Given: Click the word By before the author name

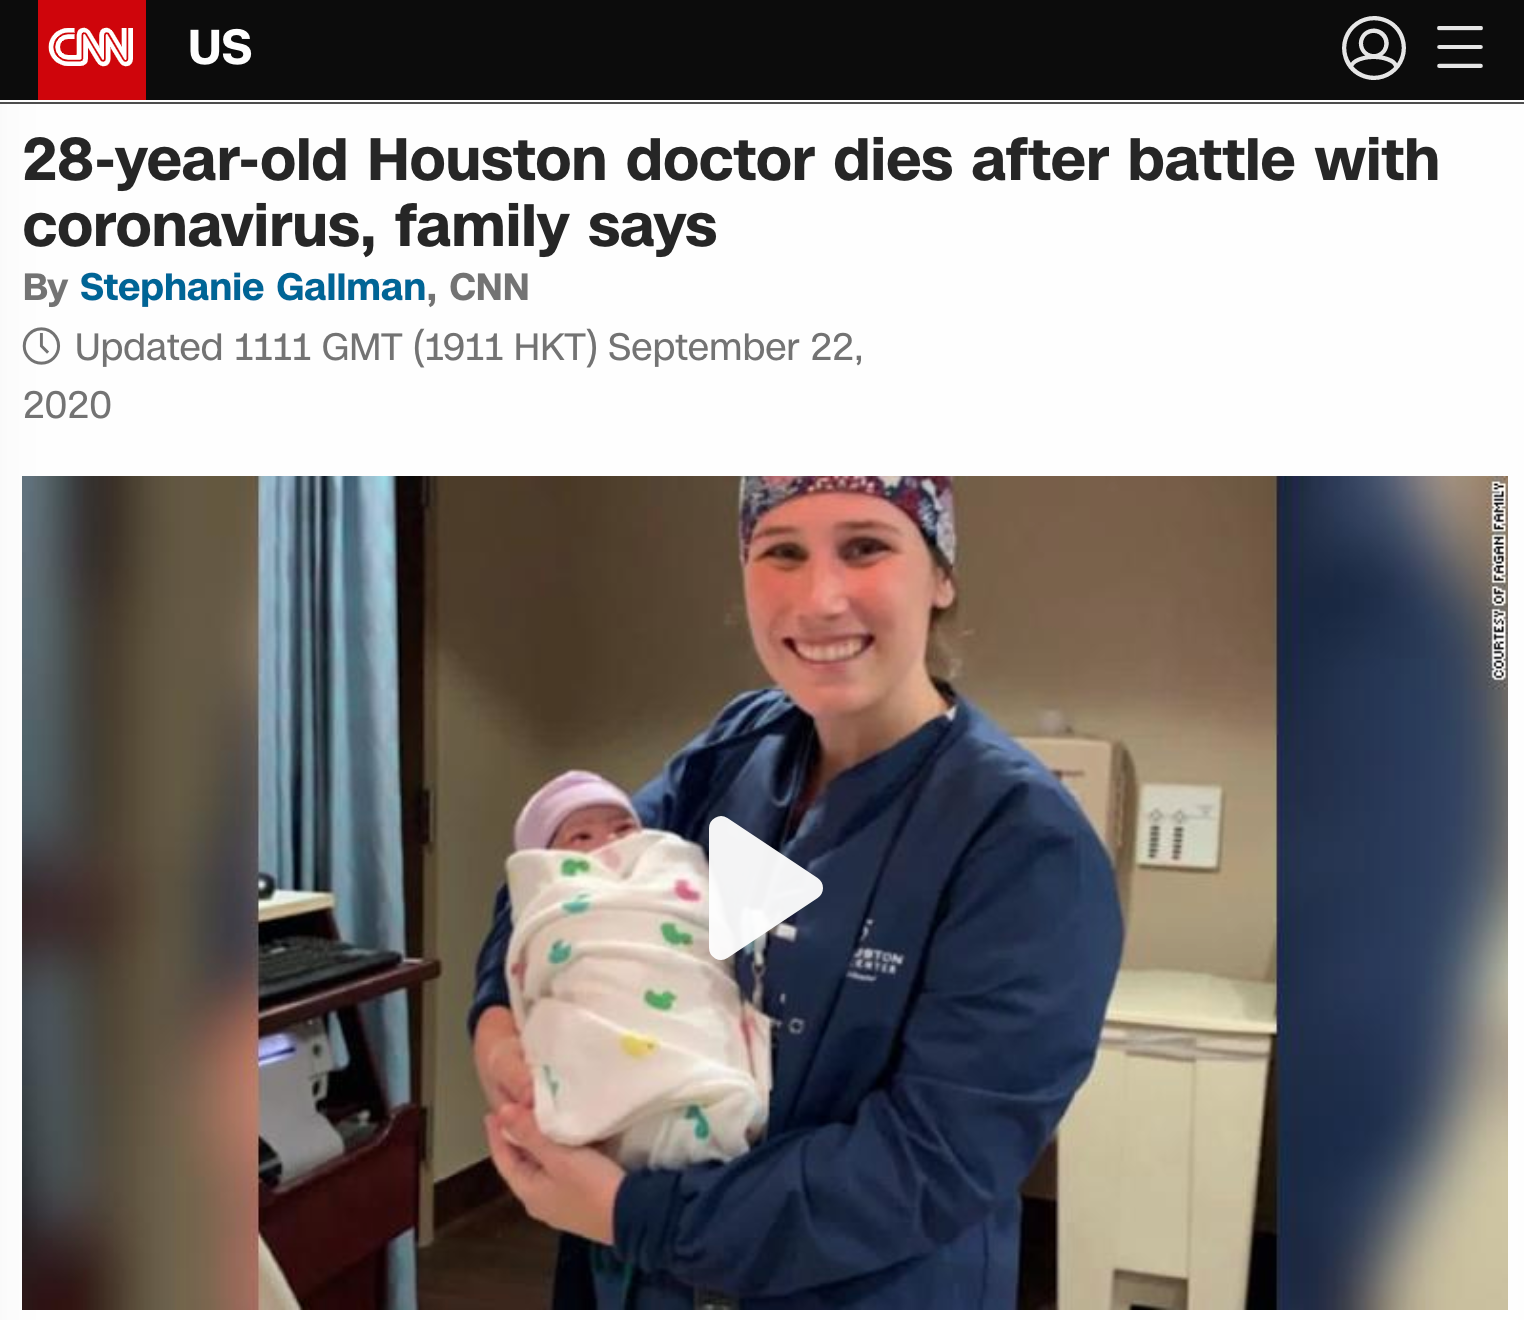Looking at the screenshot, I should (x=45, y=288).
